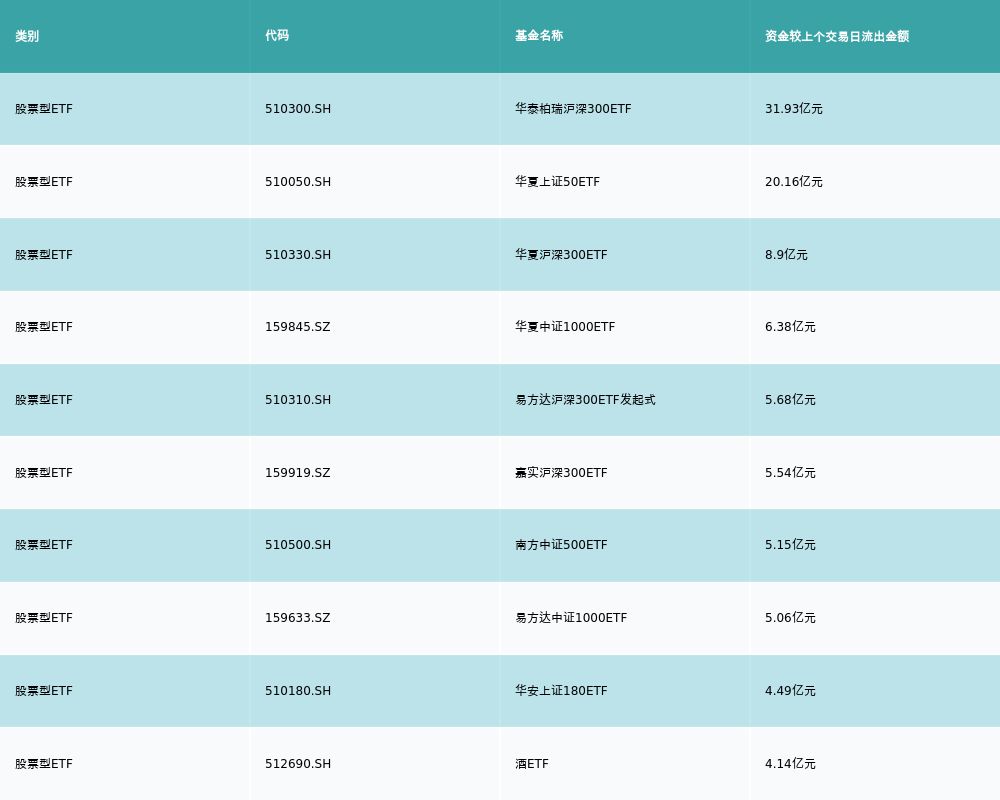The image size is (1000, 800).
Task: Select outflow amount 4.14亿元
Action: click(790, 764)
